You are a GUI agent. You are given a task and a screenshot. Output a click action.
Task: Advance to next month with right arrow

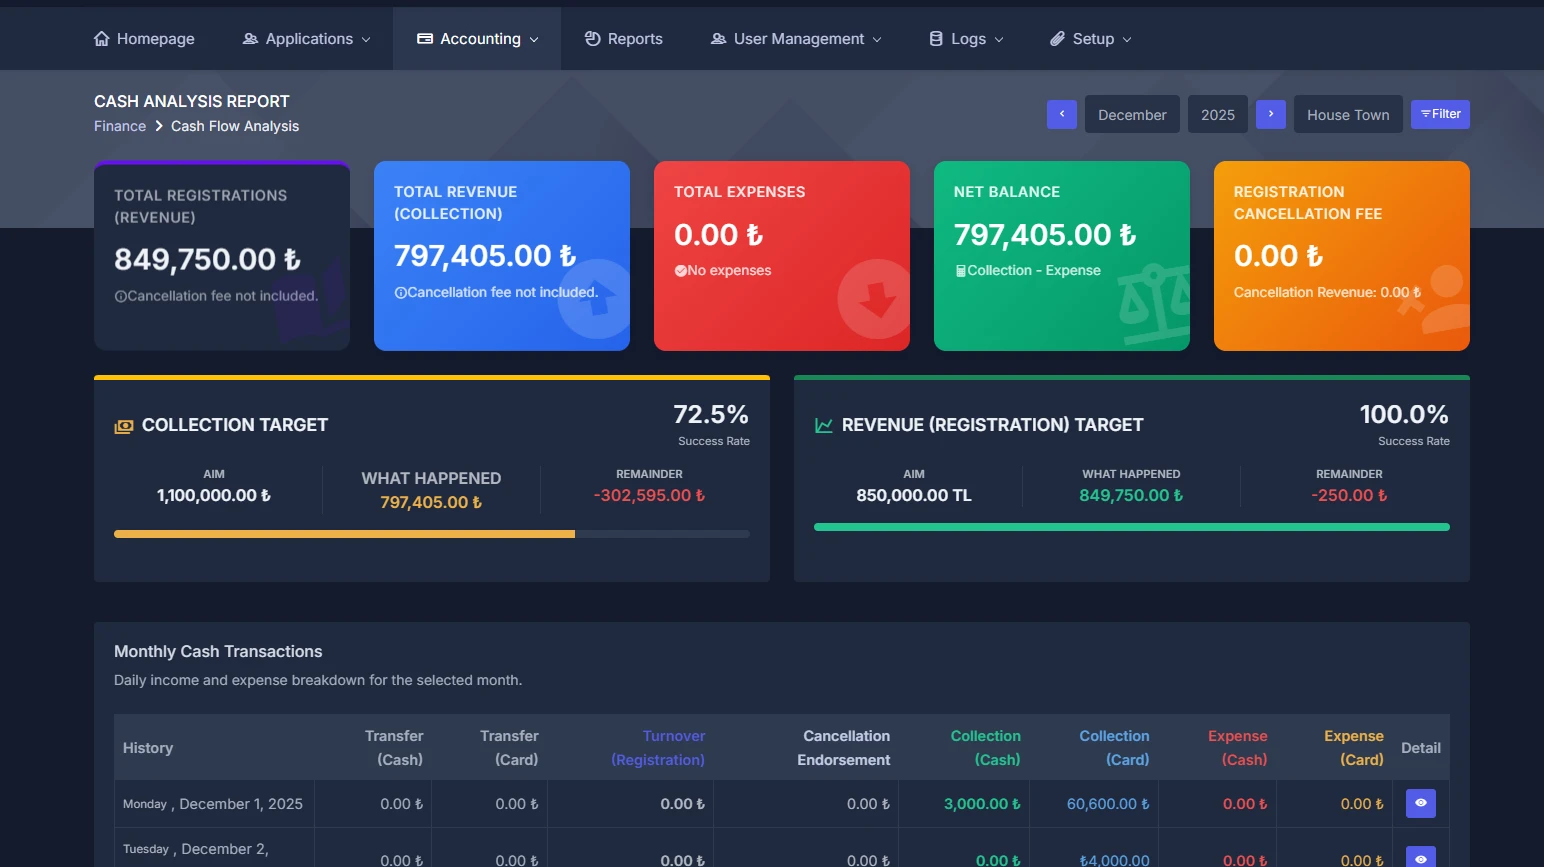[1270, 114]
